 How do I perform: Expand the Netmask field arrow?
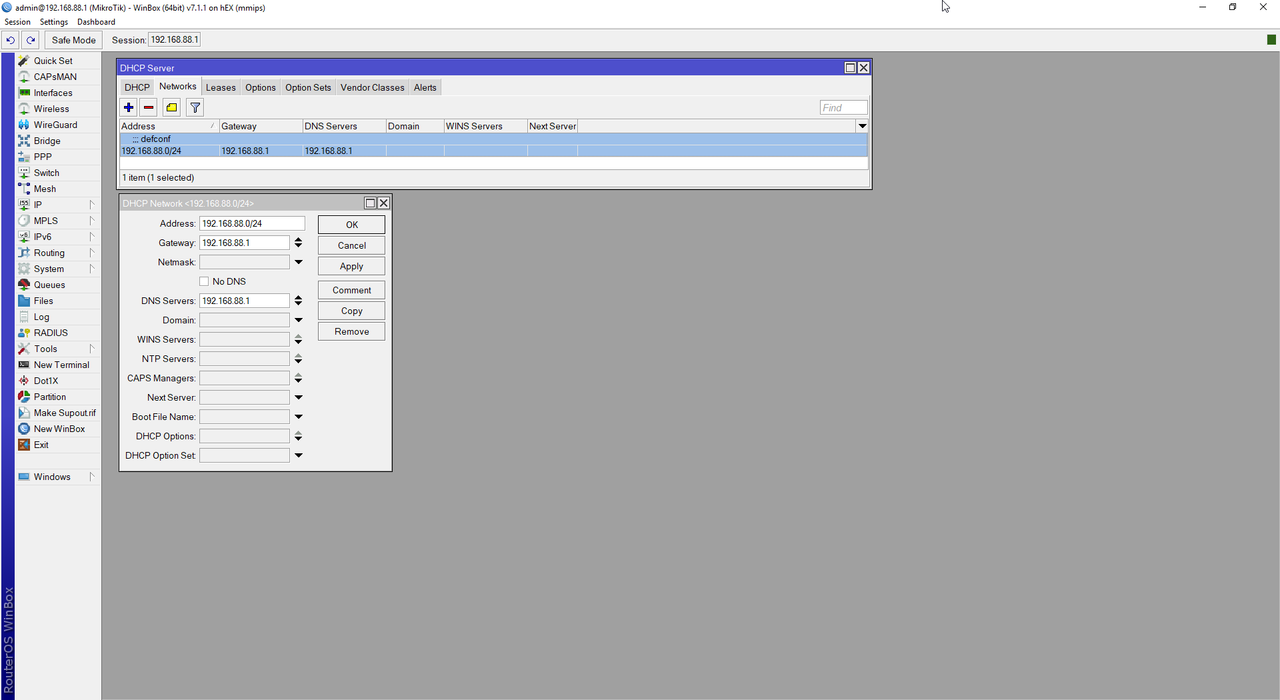pos(298,262)
